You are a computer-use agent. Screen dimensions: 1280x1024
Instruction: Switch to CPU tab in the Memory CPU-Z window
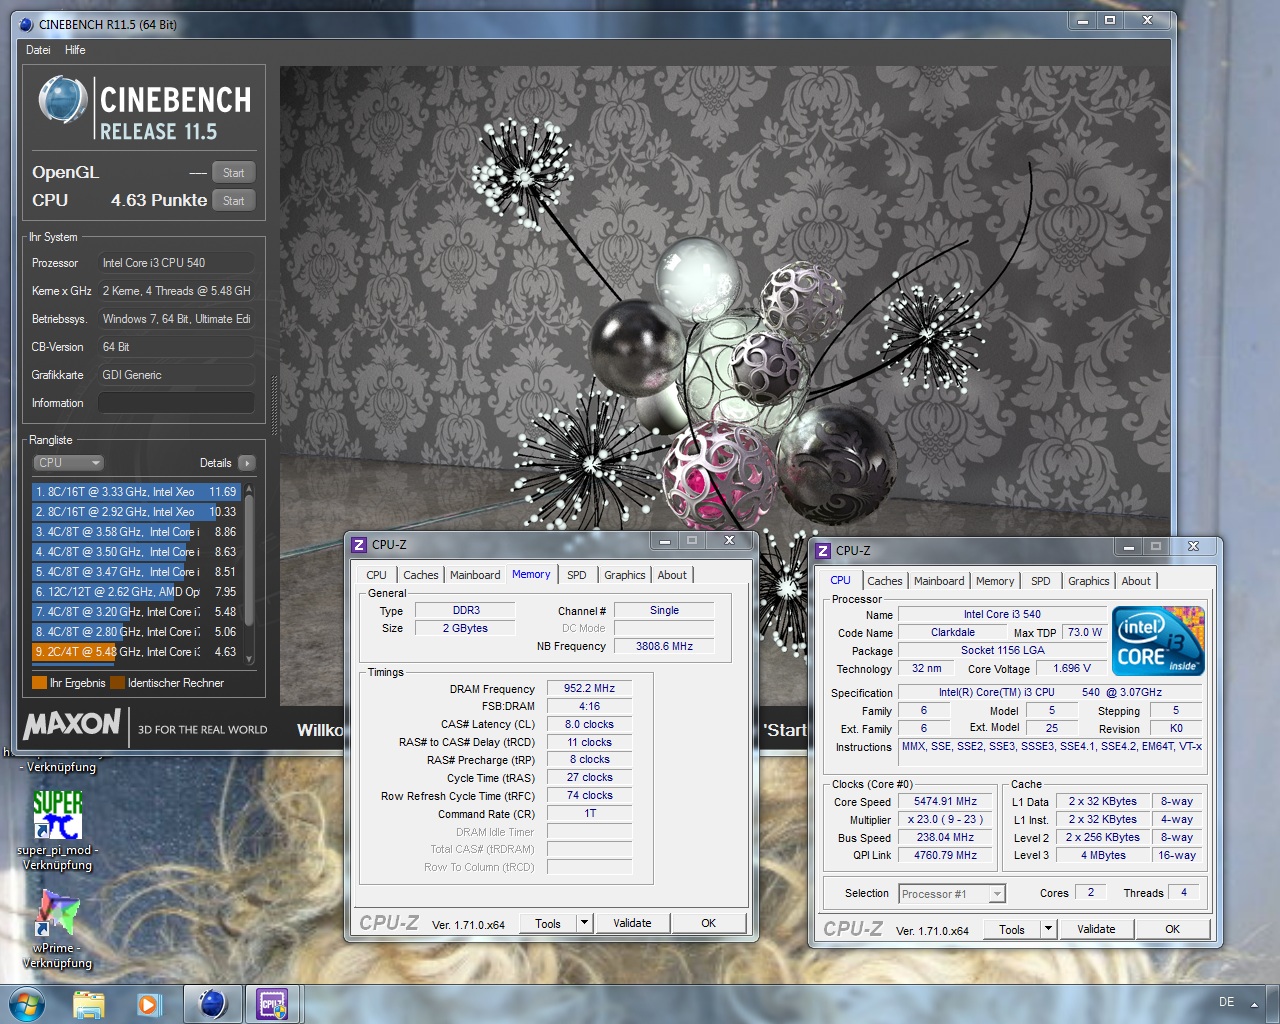(x=376, y=575)
